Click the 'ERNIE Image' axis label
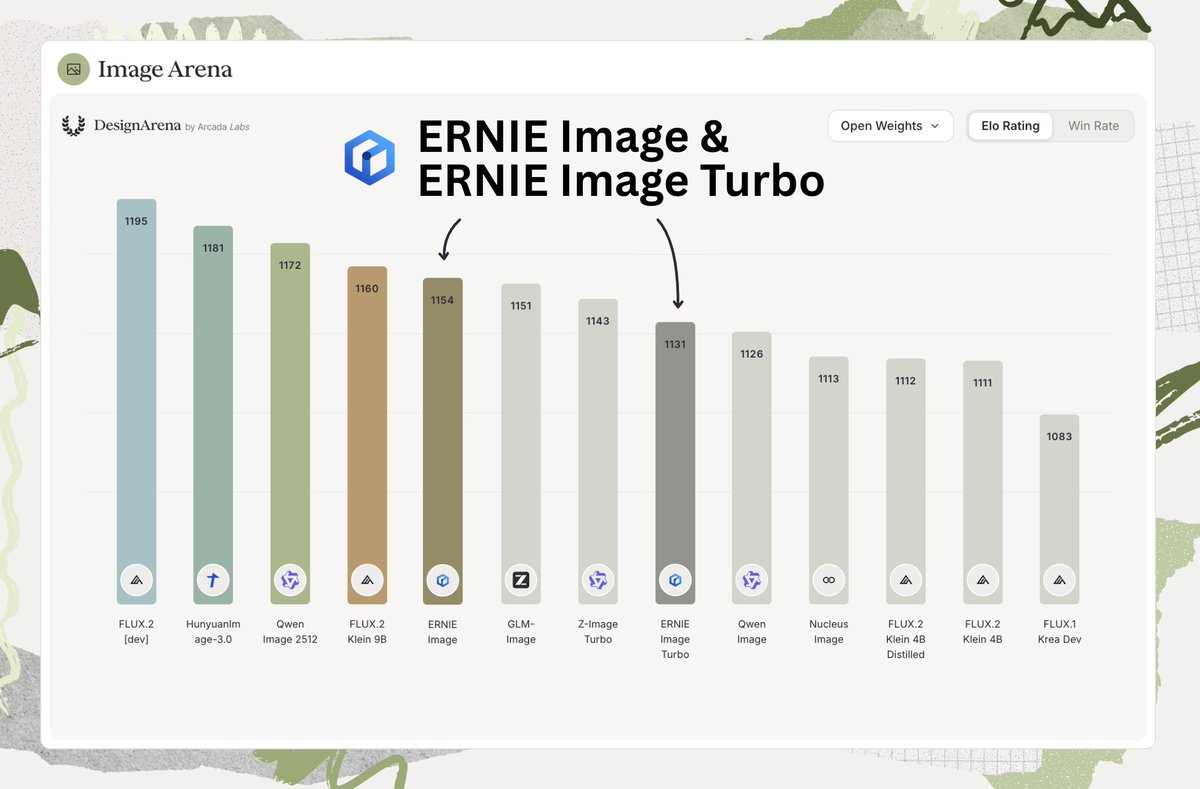The height and width of the screenshot is (789, 1200). (443, 632)
